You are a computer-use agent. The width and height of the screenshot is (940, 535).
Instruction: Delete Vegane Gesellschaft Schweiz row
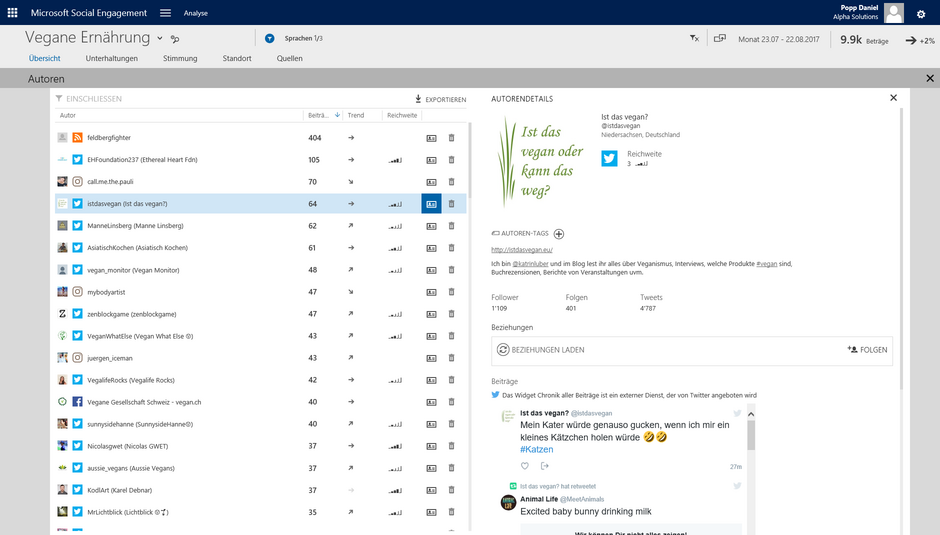coord(451,402)
